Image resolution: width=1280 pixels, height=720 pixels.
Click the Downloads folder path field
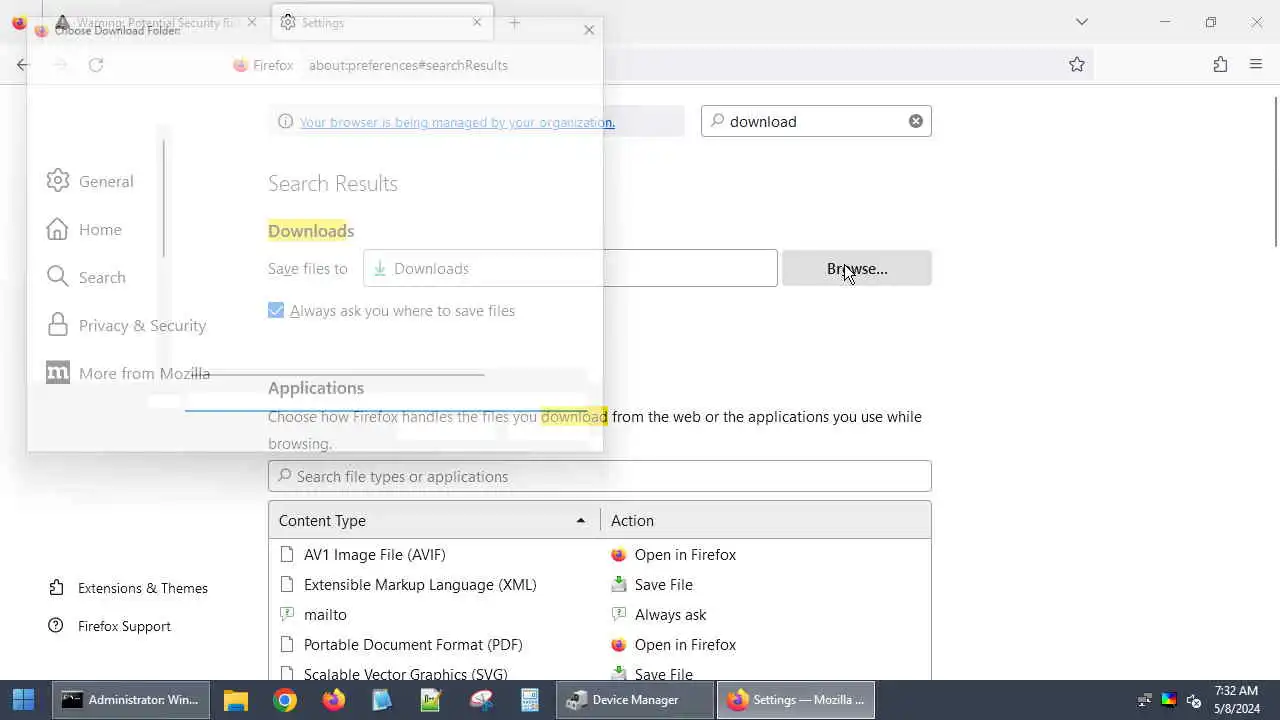570,268
